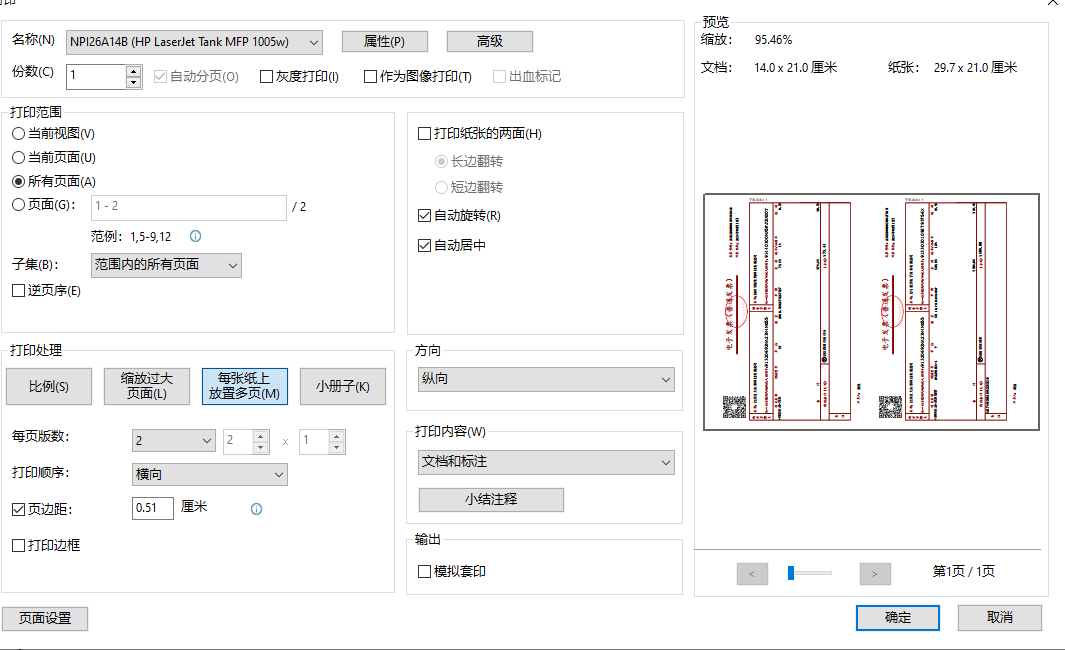Increase copies count with up stepper arrow
Screen dimensions: 1065x650
(134, 70)
